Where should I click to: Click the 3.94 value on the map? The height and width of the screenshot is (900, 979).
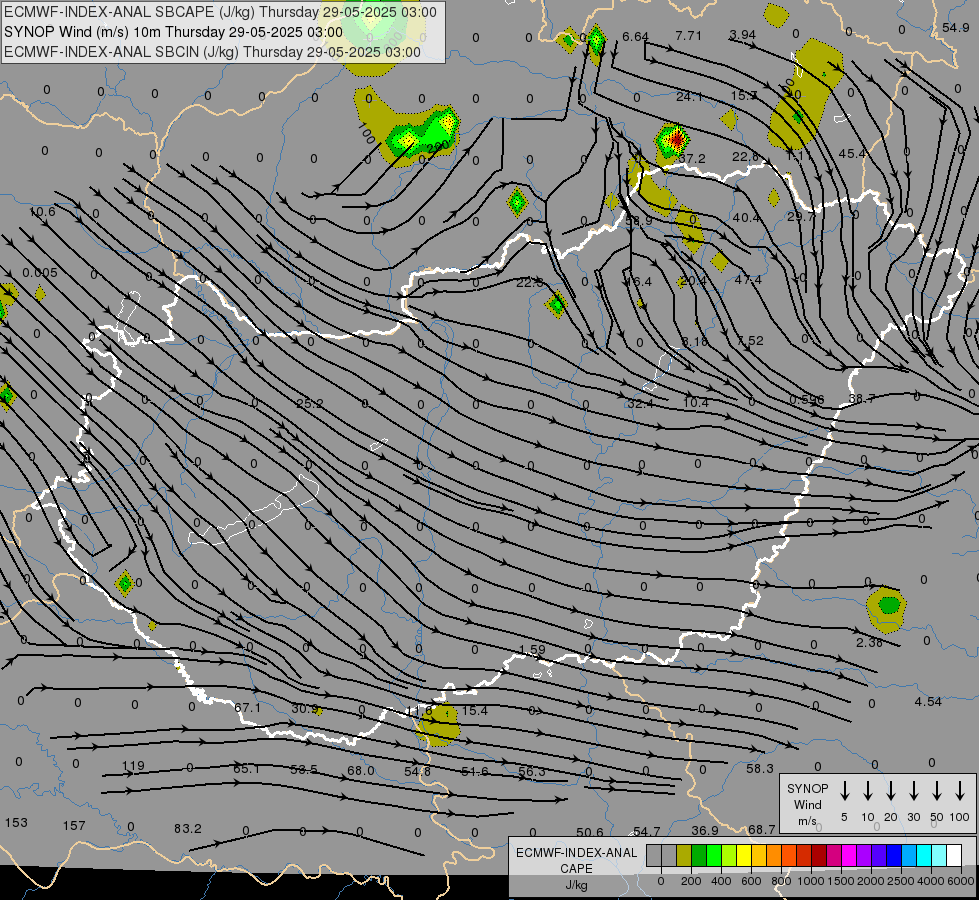(x=742, y=34)
